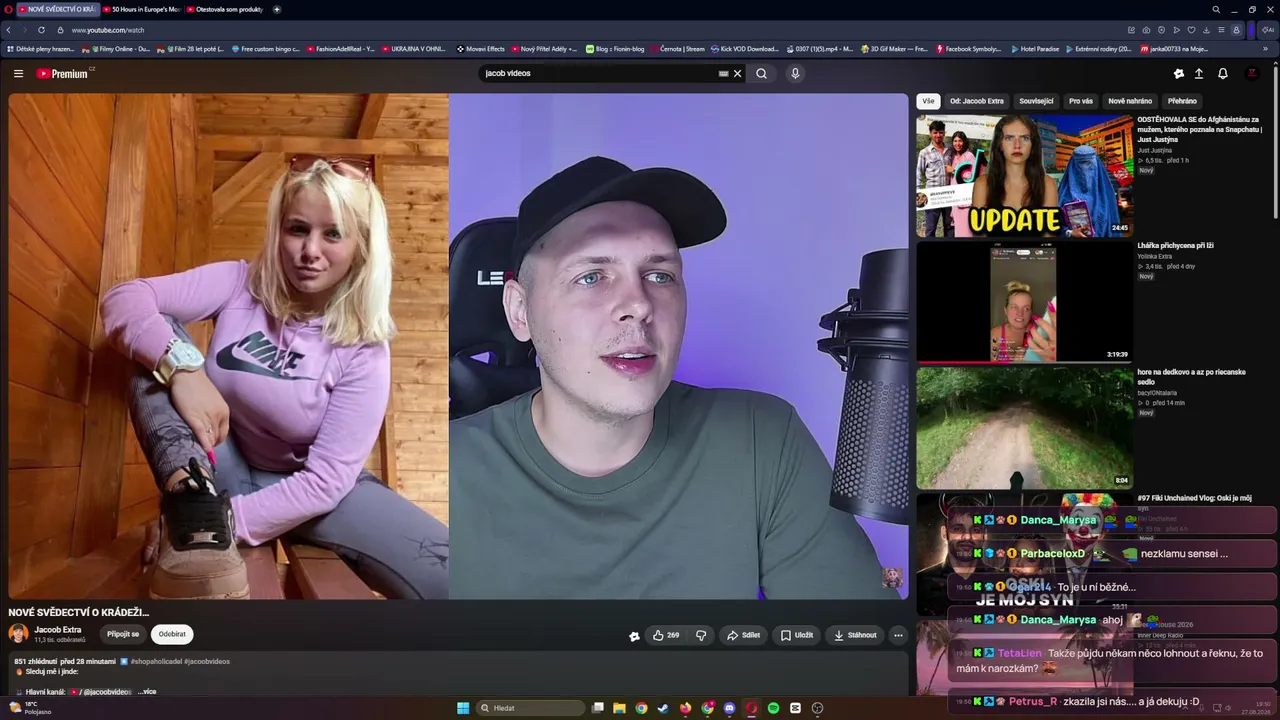Screen dimensions: 1280x720
Task: Select the 'Související' filter chip
Action: [x=1036, y=101]
